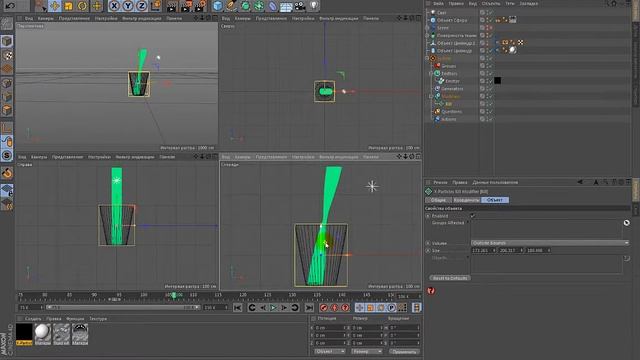Open Вид menu in perspective viewport
Viewport: 640px width, 360px height.
[29, 18]
